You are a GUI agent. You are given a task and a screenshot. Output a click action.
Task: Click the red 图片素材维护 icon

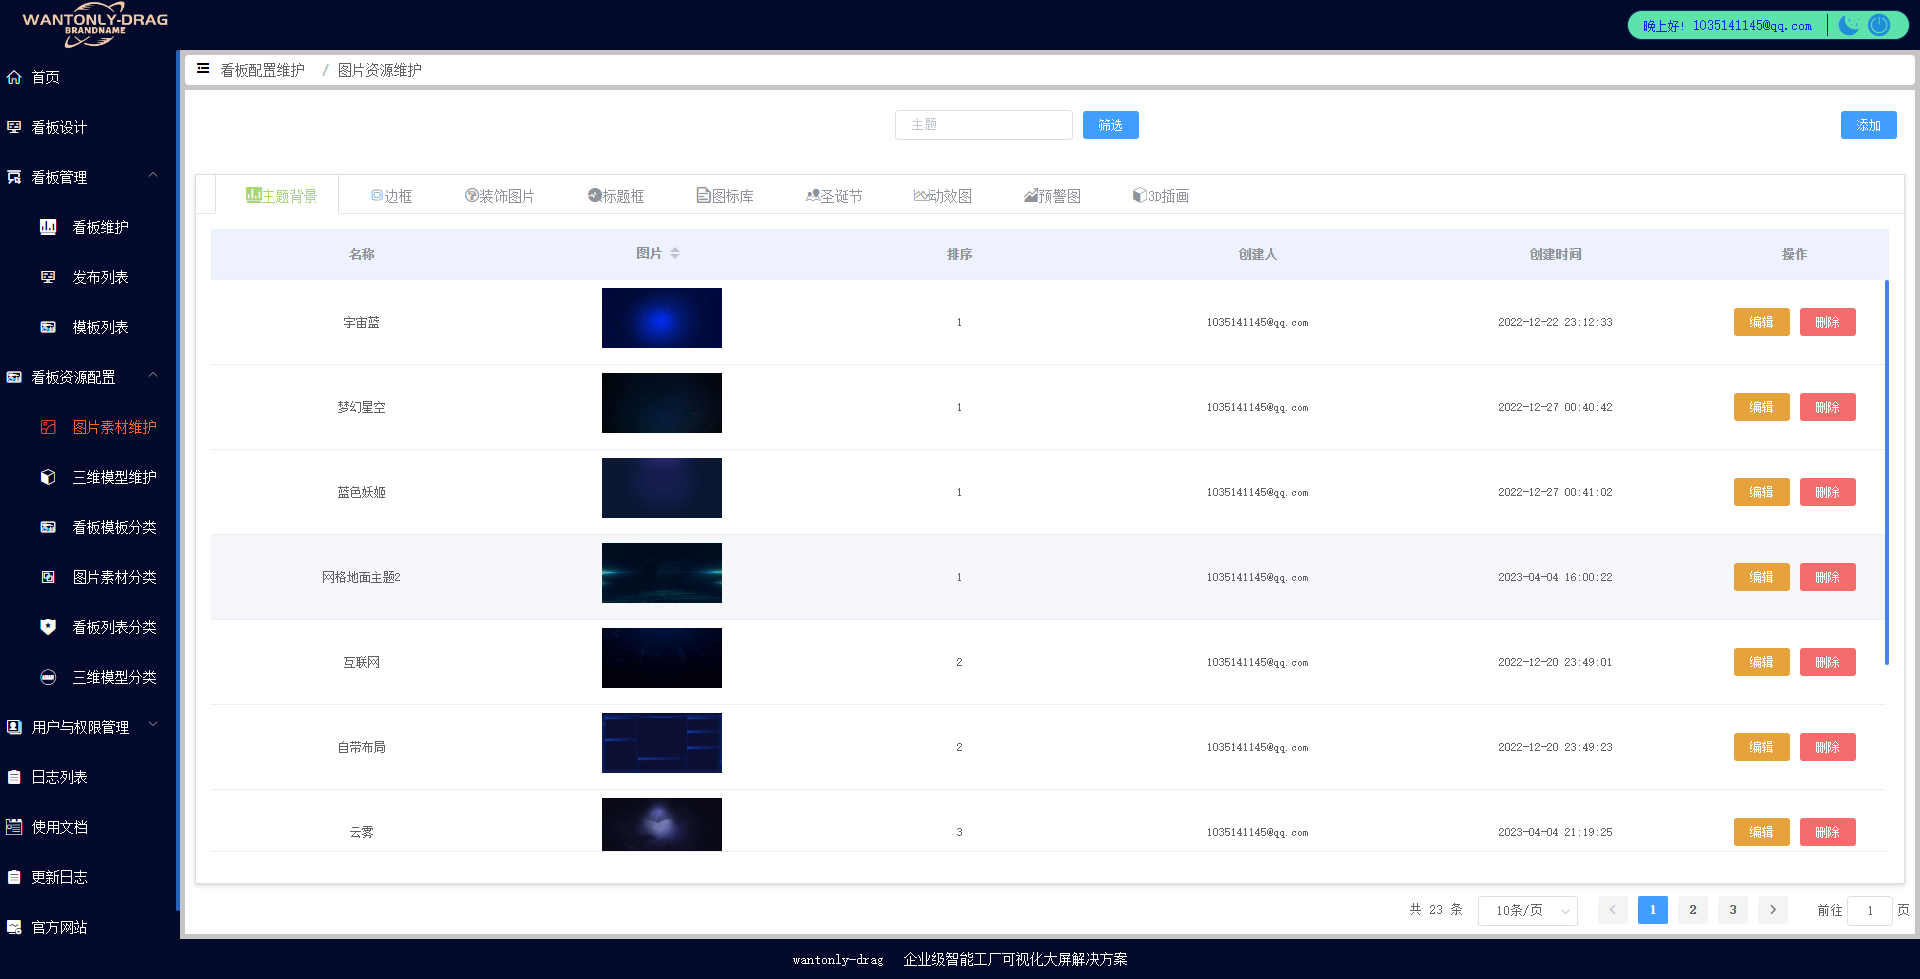click(48, 427)
